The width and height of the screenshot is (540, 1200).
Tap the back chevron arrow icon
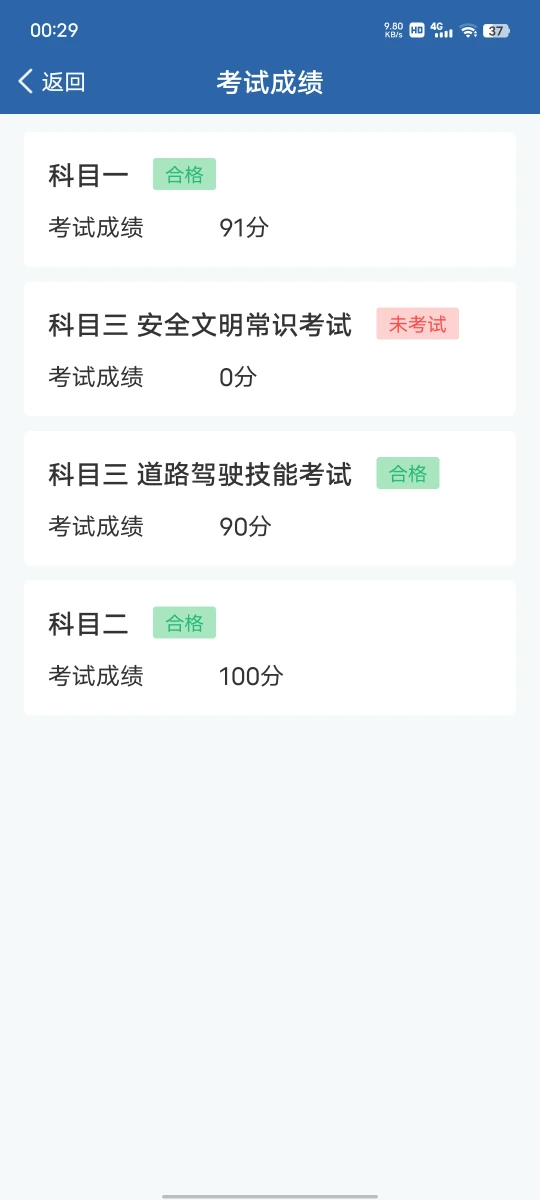26,82
